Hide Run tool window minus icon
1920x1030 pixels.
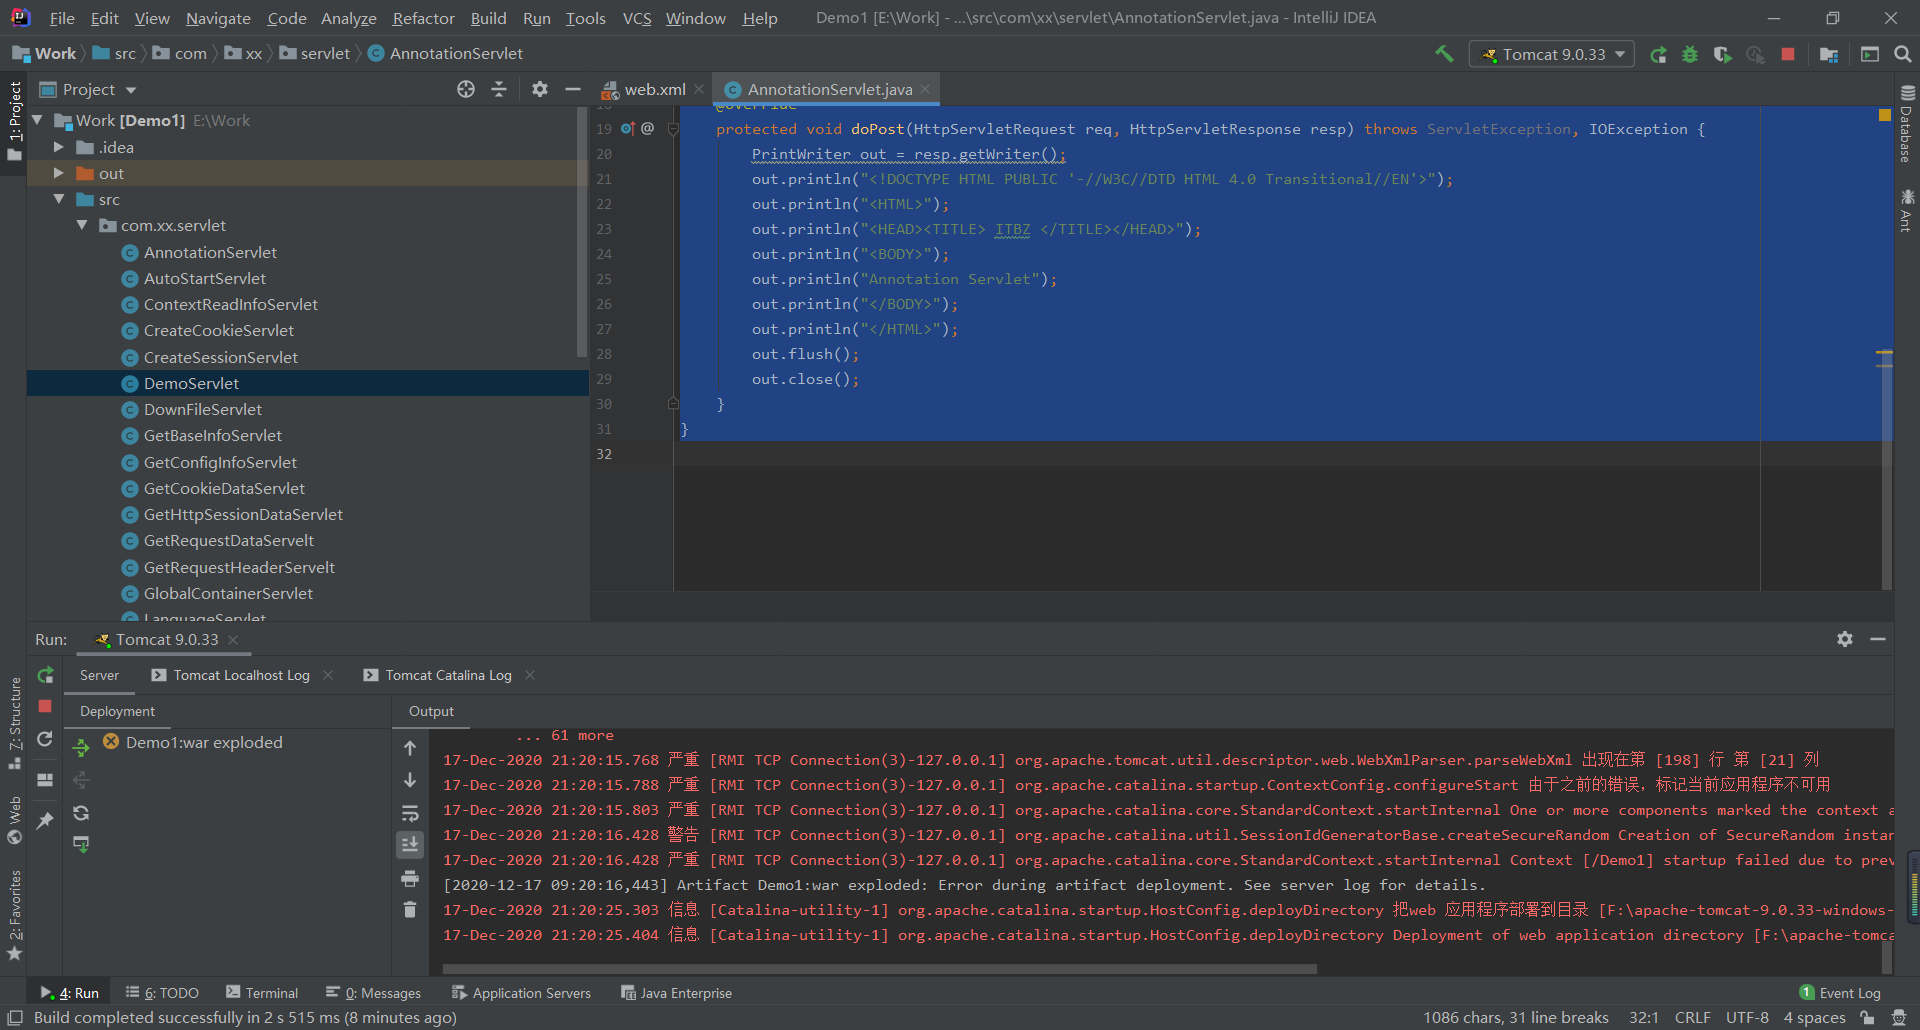[1878, 639]
